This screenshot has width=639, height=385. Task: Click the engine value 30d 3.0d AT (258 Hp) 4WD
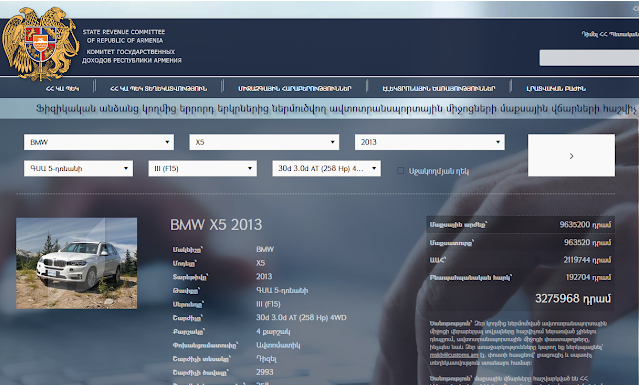point(301,318)
